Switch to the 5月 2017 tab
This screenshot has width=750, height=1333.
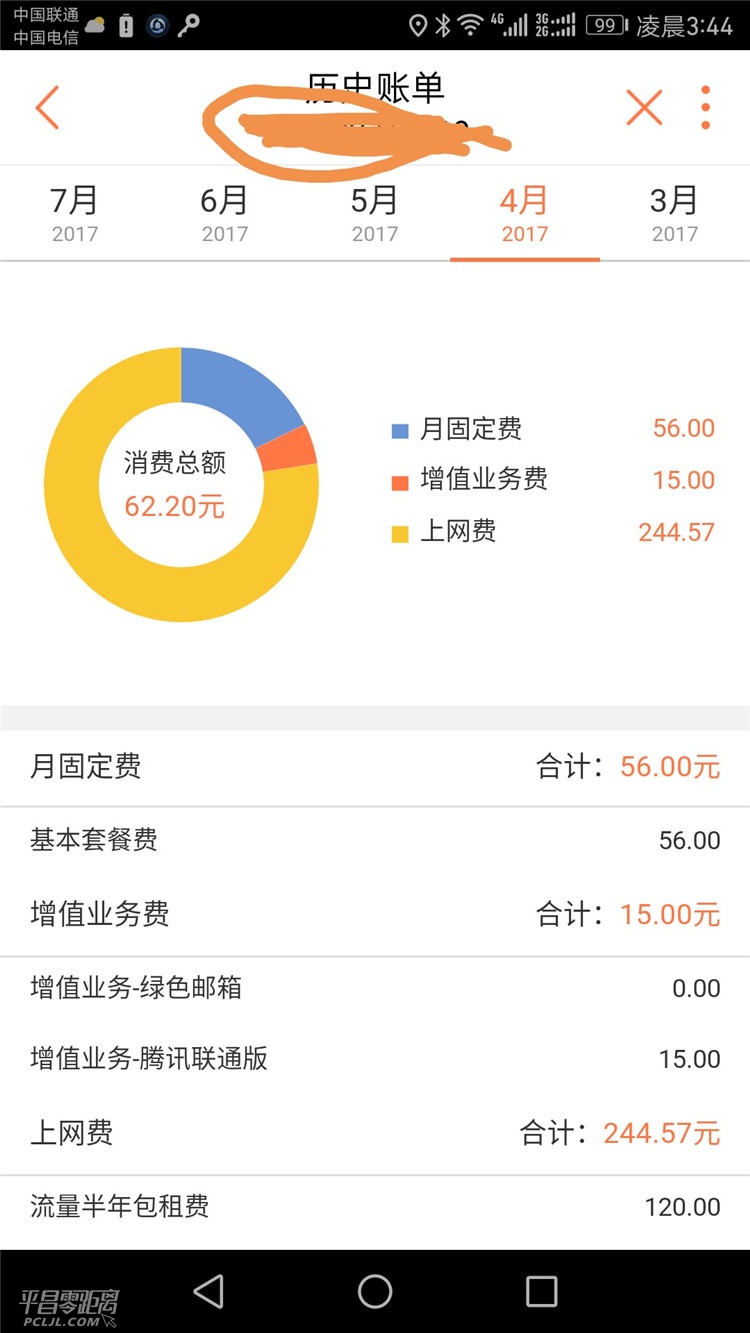coord(375,213)
